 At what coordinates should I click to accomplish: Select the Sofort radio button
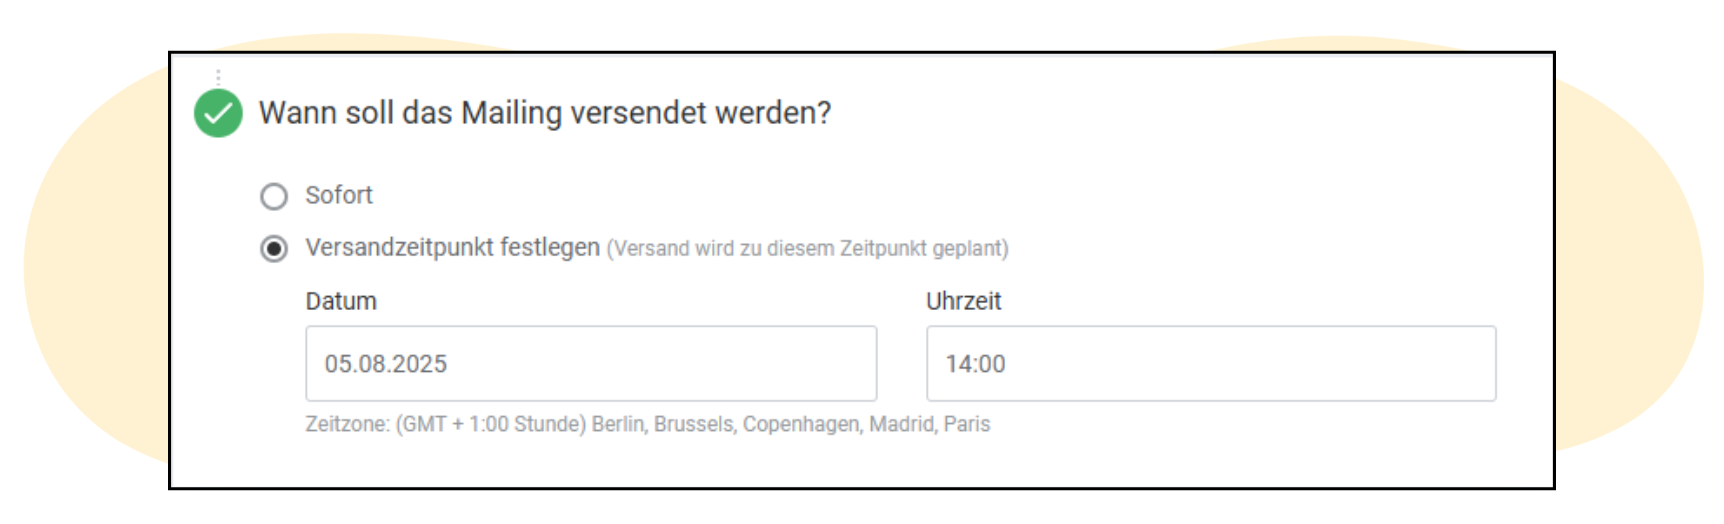click(274, 196)
